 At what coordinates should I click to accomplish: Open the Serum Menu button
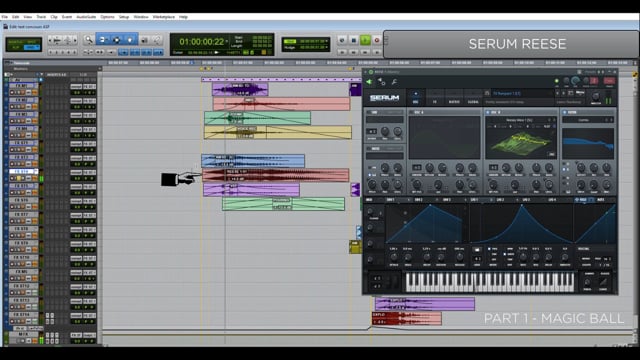[x=580, y=93]
